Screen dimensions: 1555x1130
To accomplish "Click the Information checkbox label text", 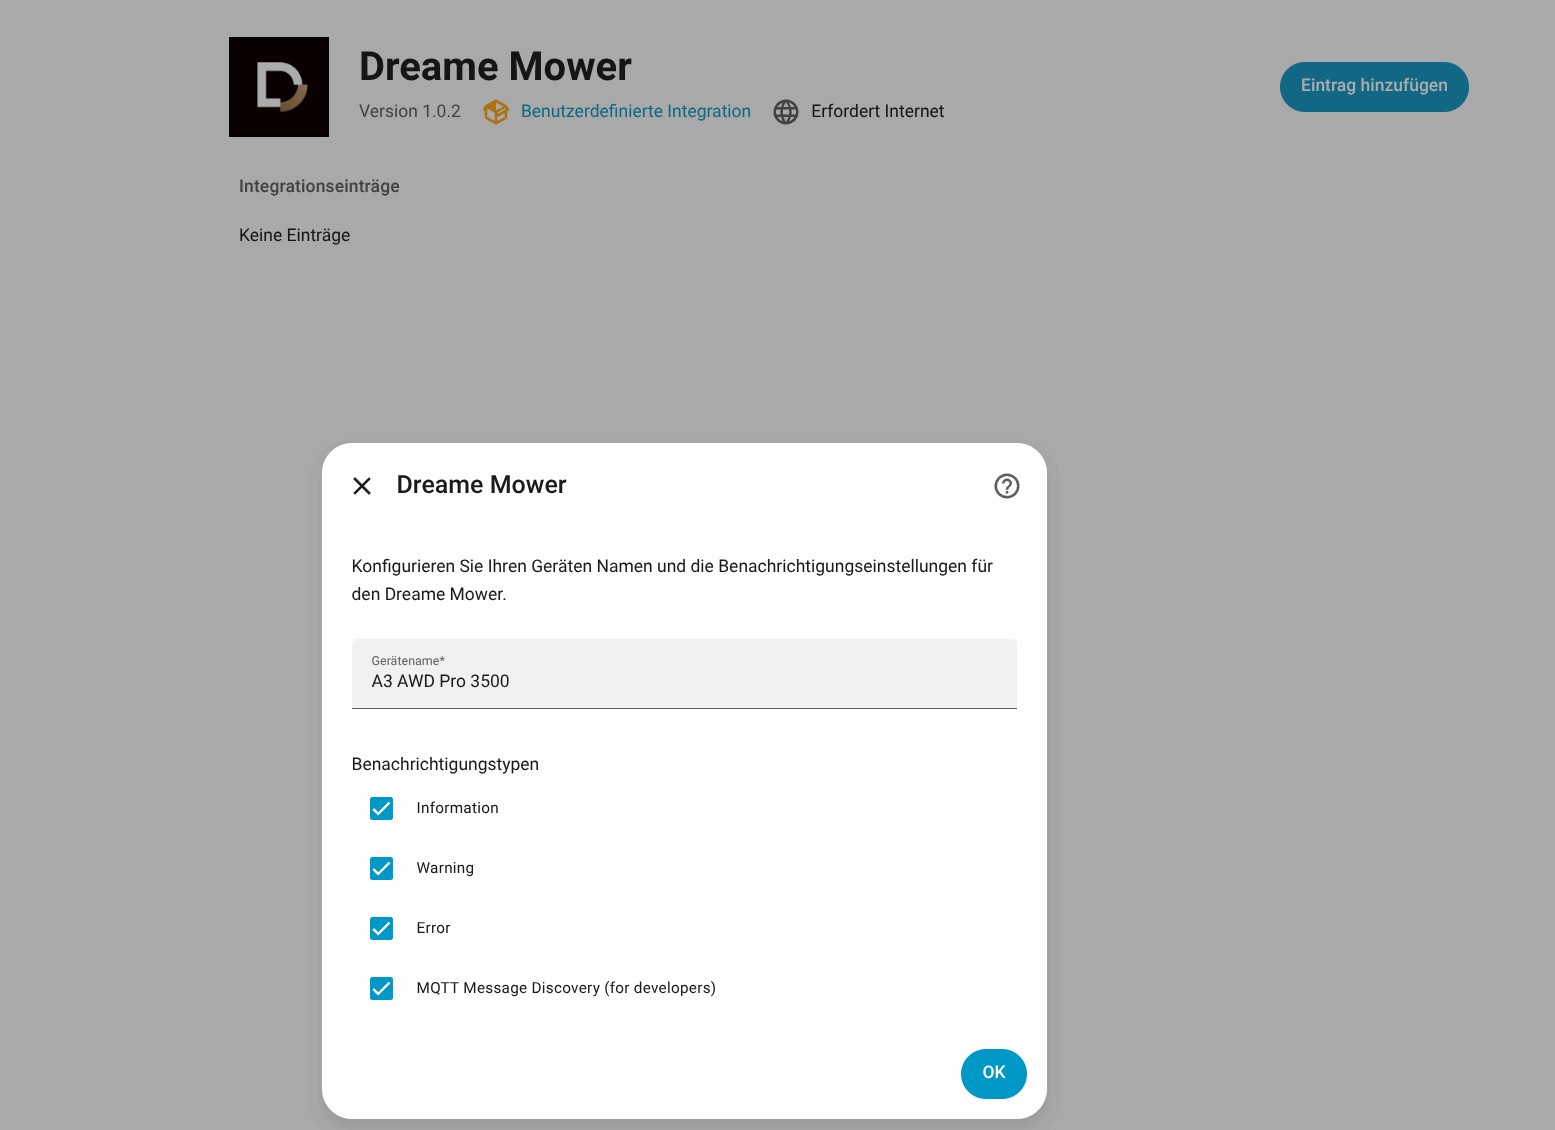I will 458,808.
